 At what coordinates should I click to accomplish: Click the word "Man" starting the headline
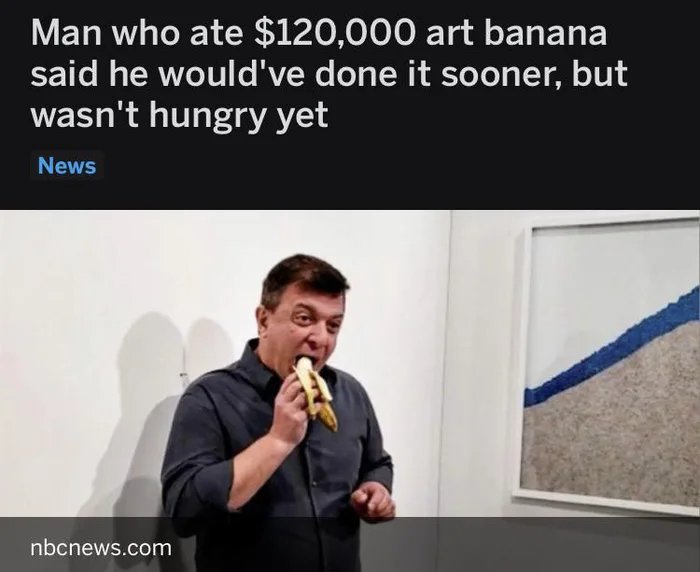pos(66,33)
